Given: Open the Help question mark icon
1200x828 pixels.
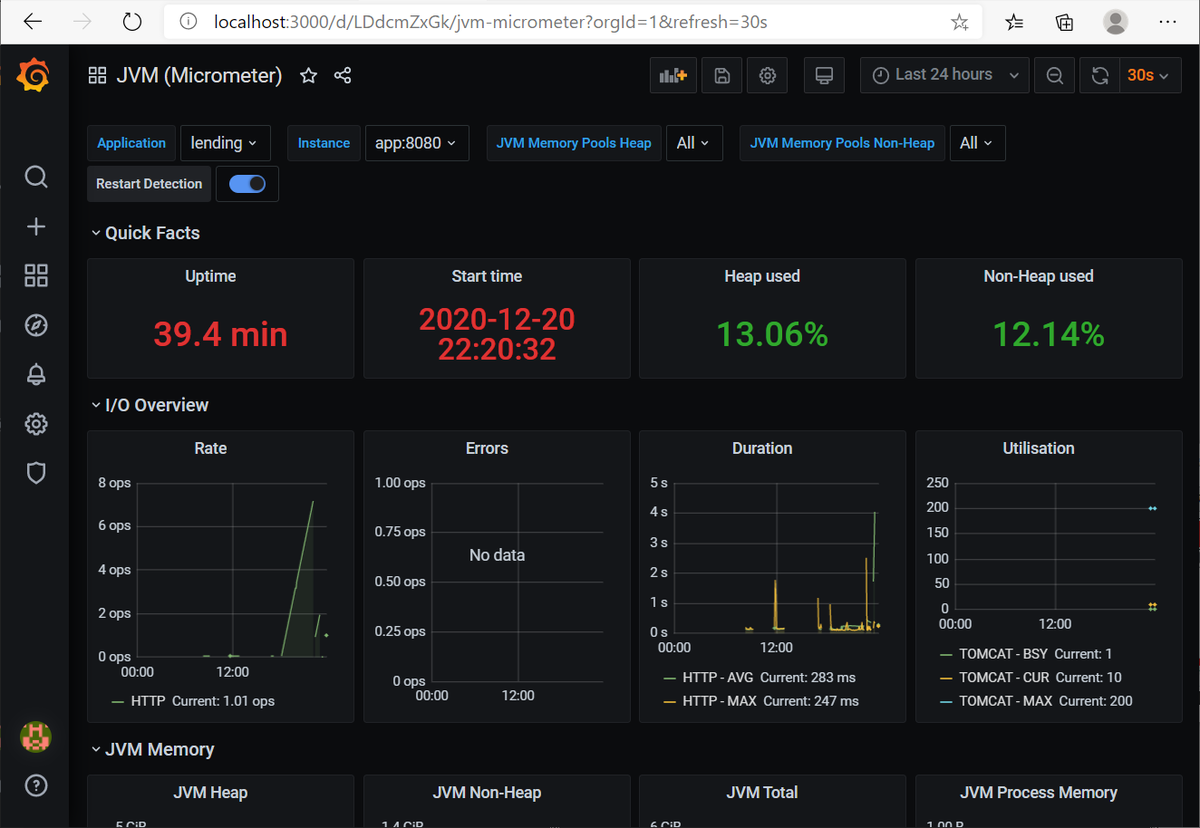Looking at the screenshot, I should 36,785.
